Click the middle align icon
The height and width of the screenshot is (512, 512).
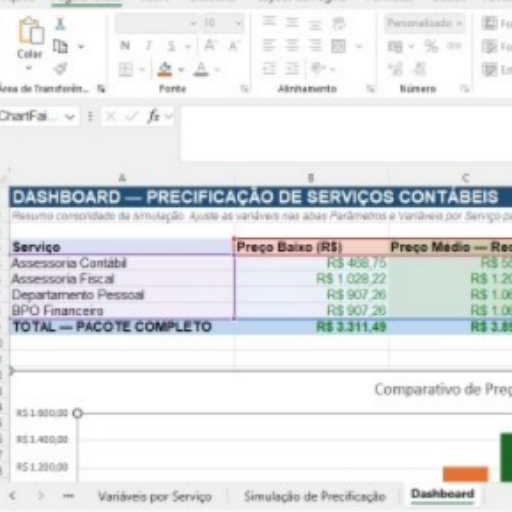pyautogui.click(x=292, y=22)
